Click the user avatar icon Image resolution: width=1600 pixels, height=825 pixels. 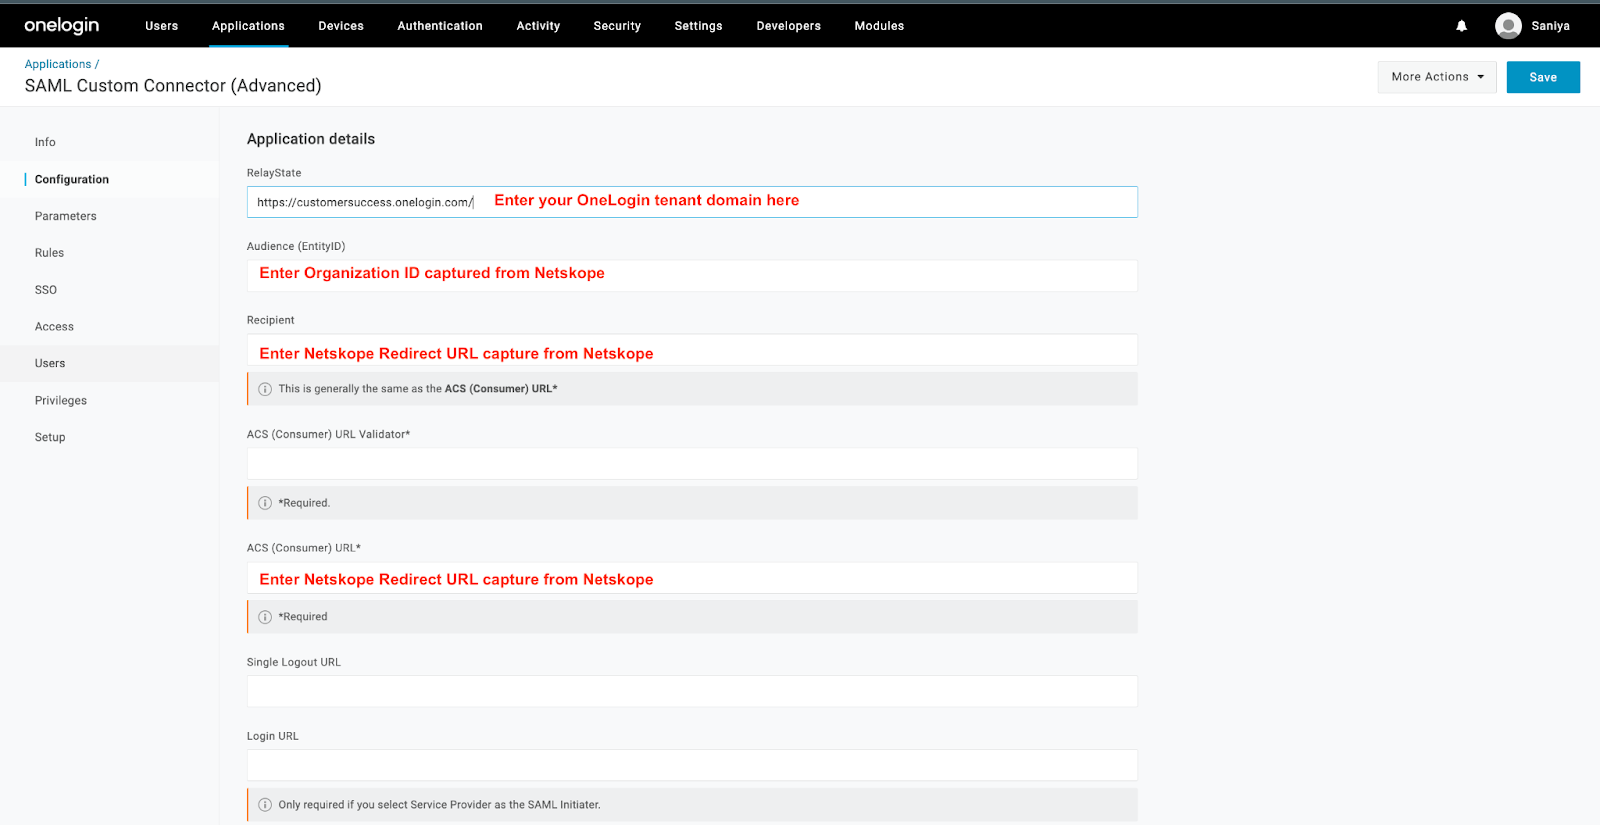pos(1508,26)
